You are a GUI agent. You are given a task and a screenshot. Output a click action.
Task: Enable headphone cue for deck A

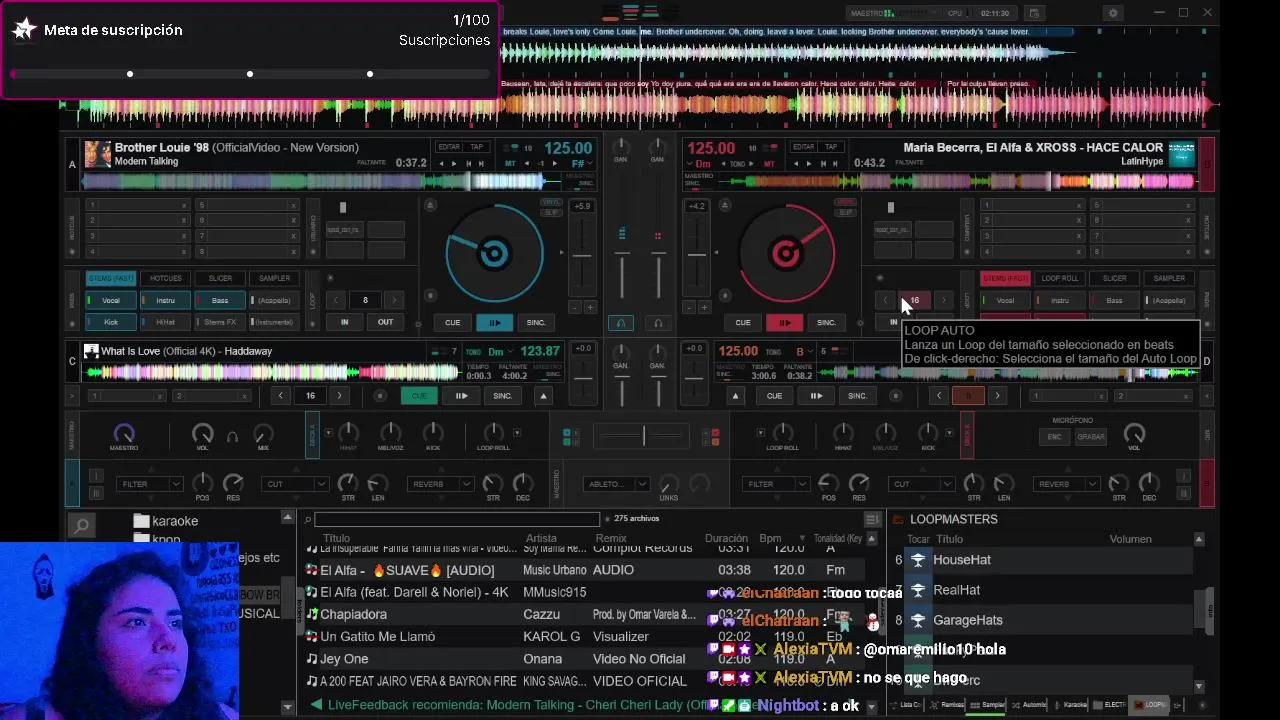(620, 323)
